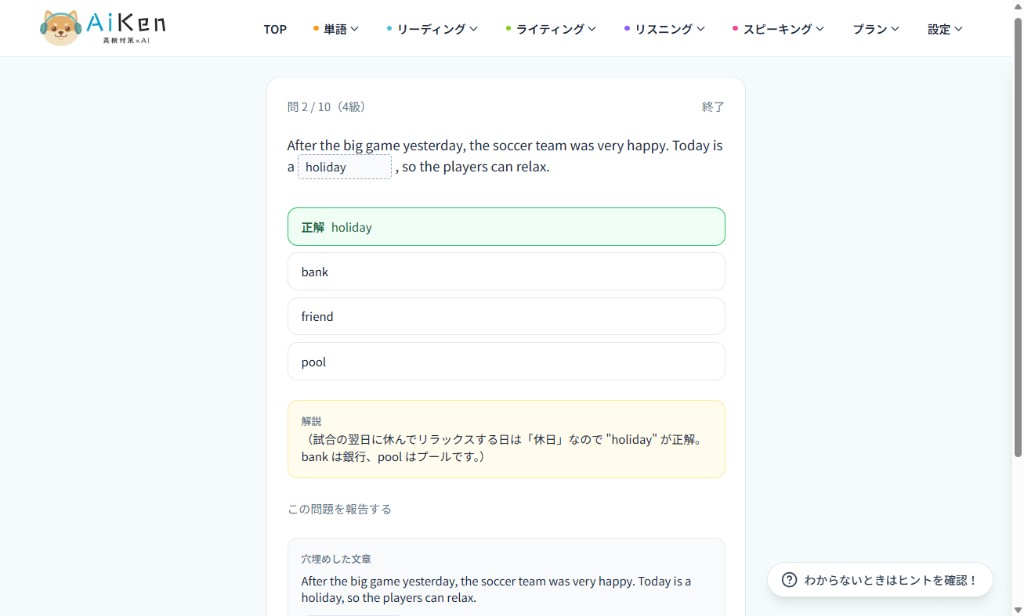Click the holiday blank in the sentence

pyautogui.click(x=345, y=167)
